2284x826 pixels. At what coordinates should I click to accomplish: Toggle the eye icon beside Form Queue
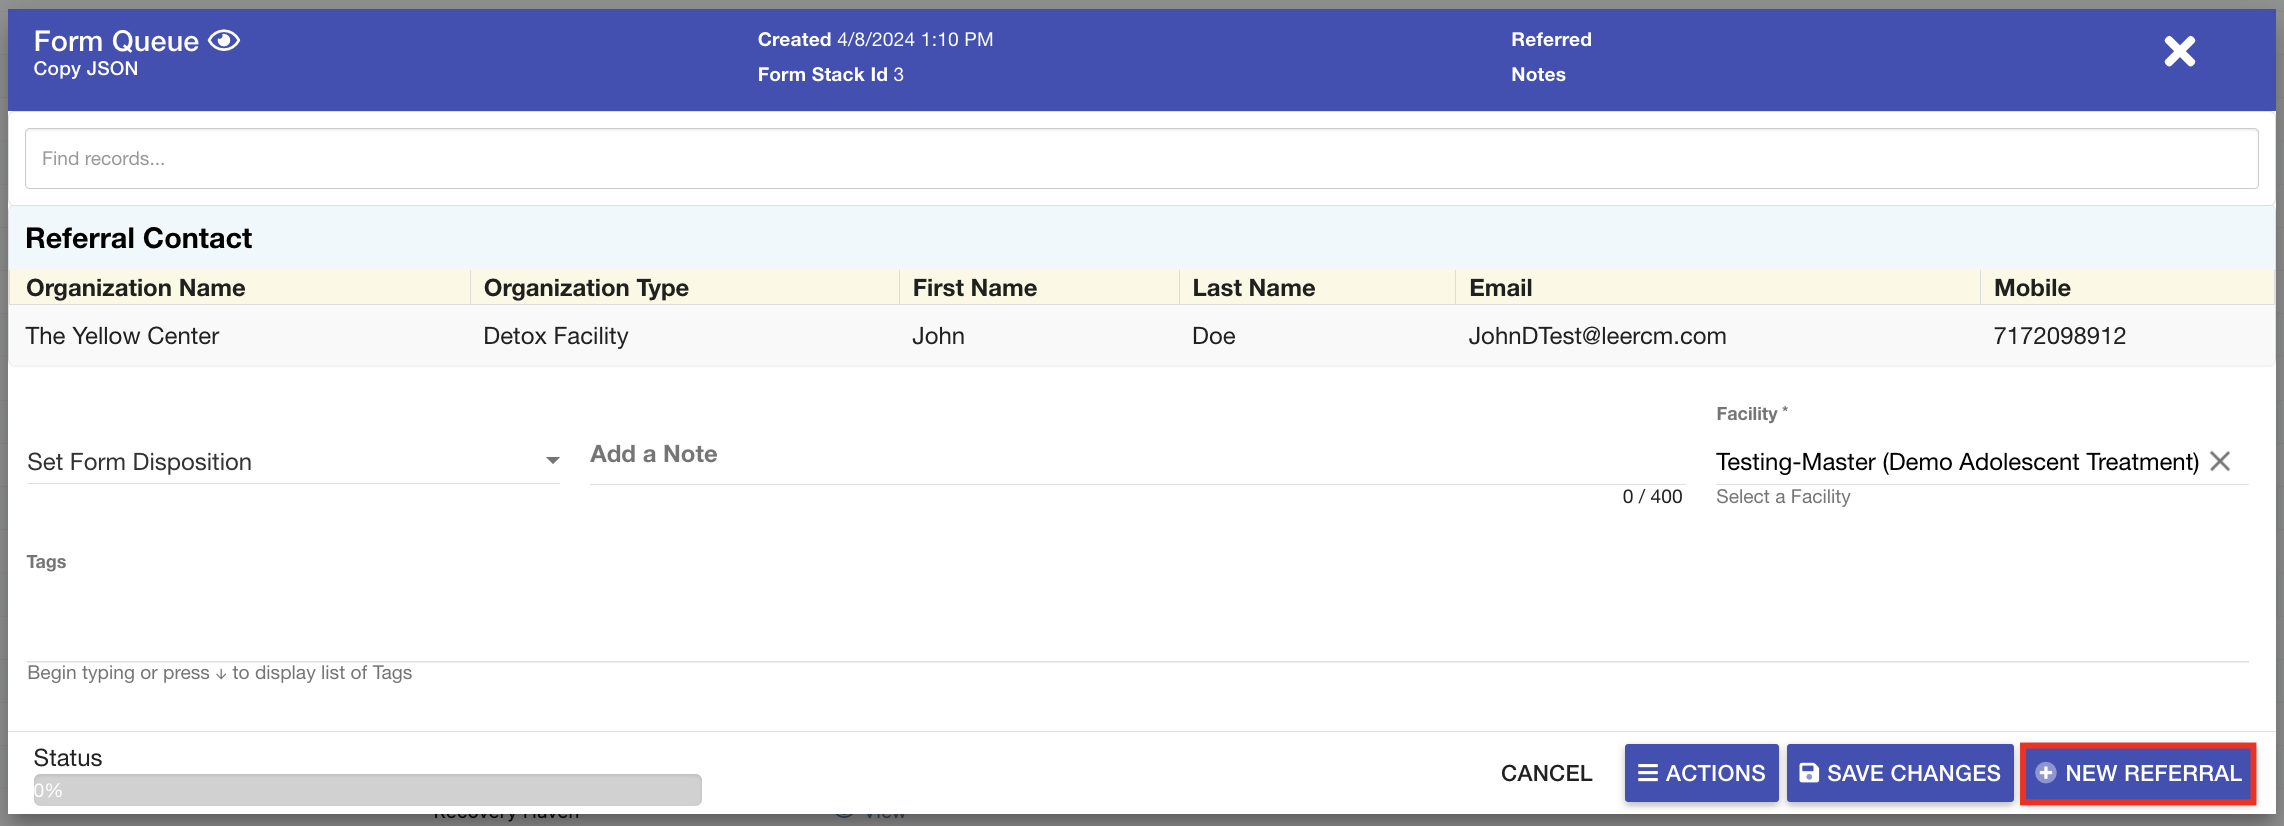224,41
